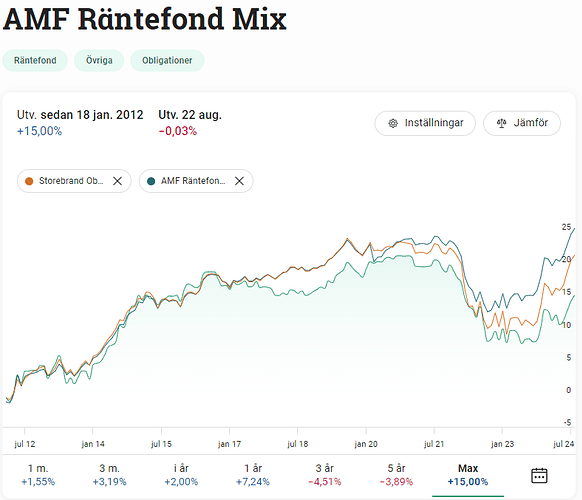
Task: Click 'Utv. 22 aug.' label
Action: pos(190,115)
